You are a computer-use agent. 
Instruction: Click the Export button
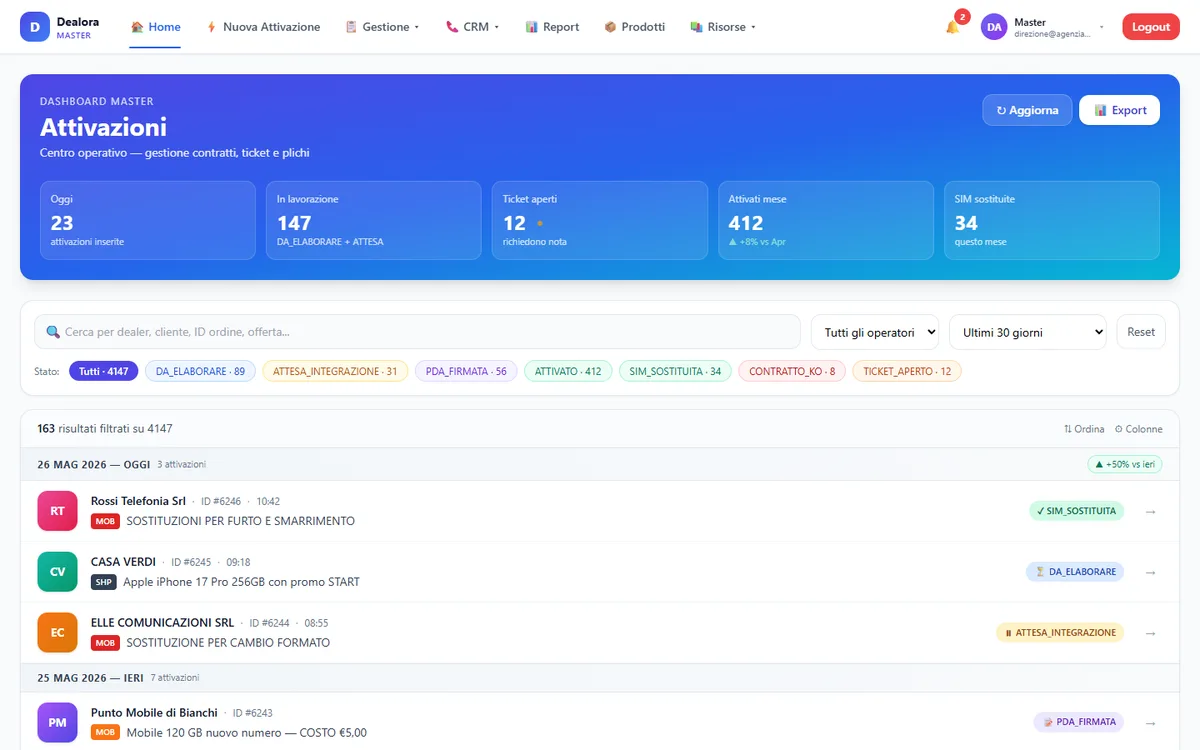pos(1119,110)
